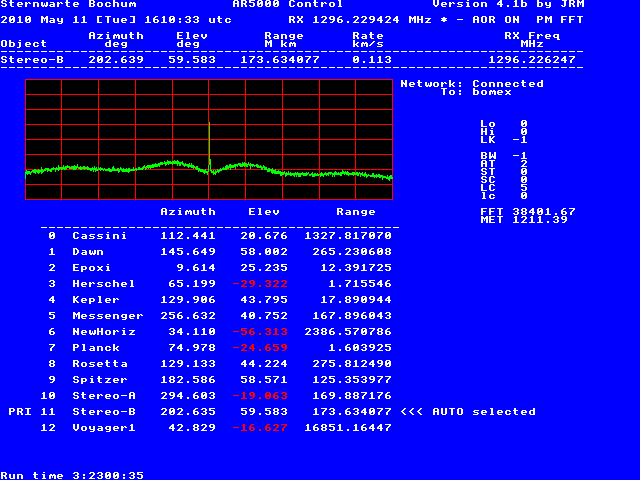
Task: Click the RX 1296.229424 MHz frequency readout
Action: (360, 20)
